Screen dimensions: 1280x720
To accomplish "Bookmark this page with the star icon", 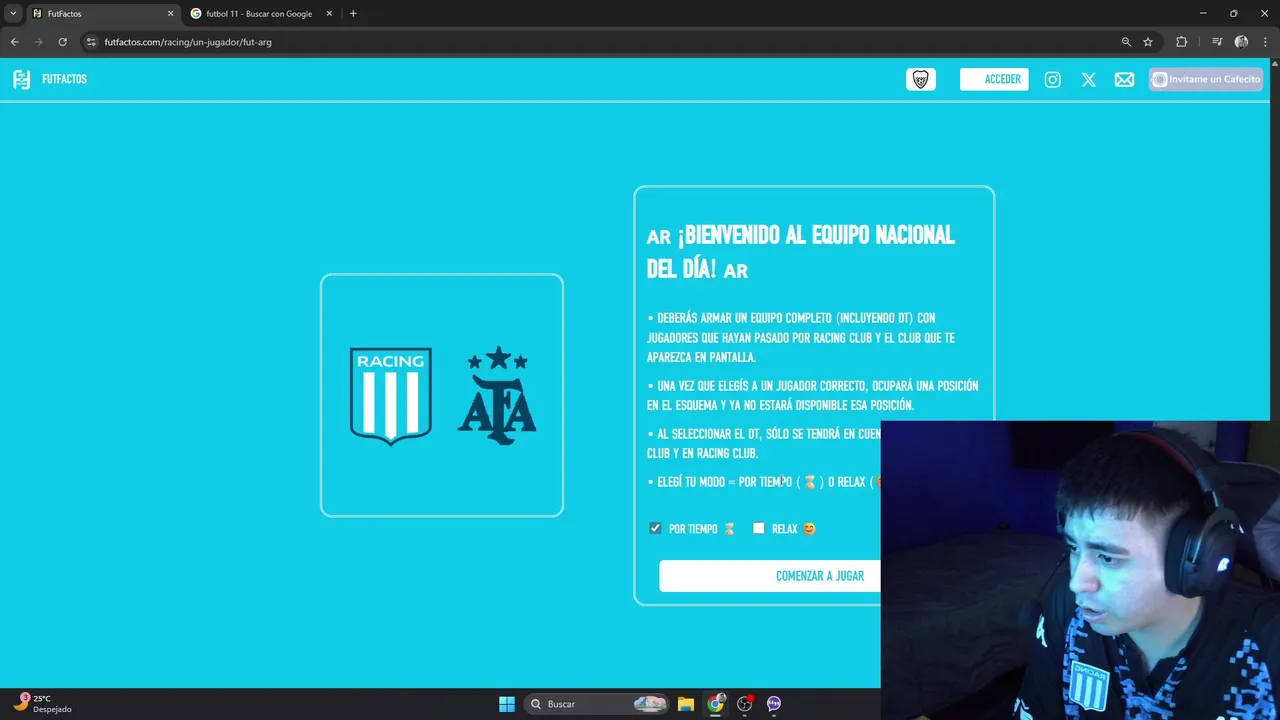I will [x=1148, y=42].
